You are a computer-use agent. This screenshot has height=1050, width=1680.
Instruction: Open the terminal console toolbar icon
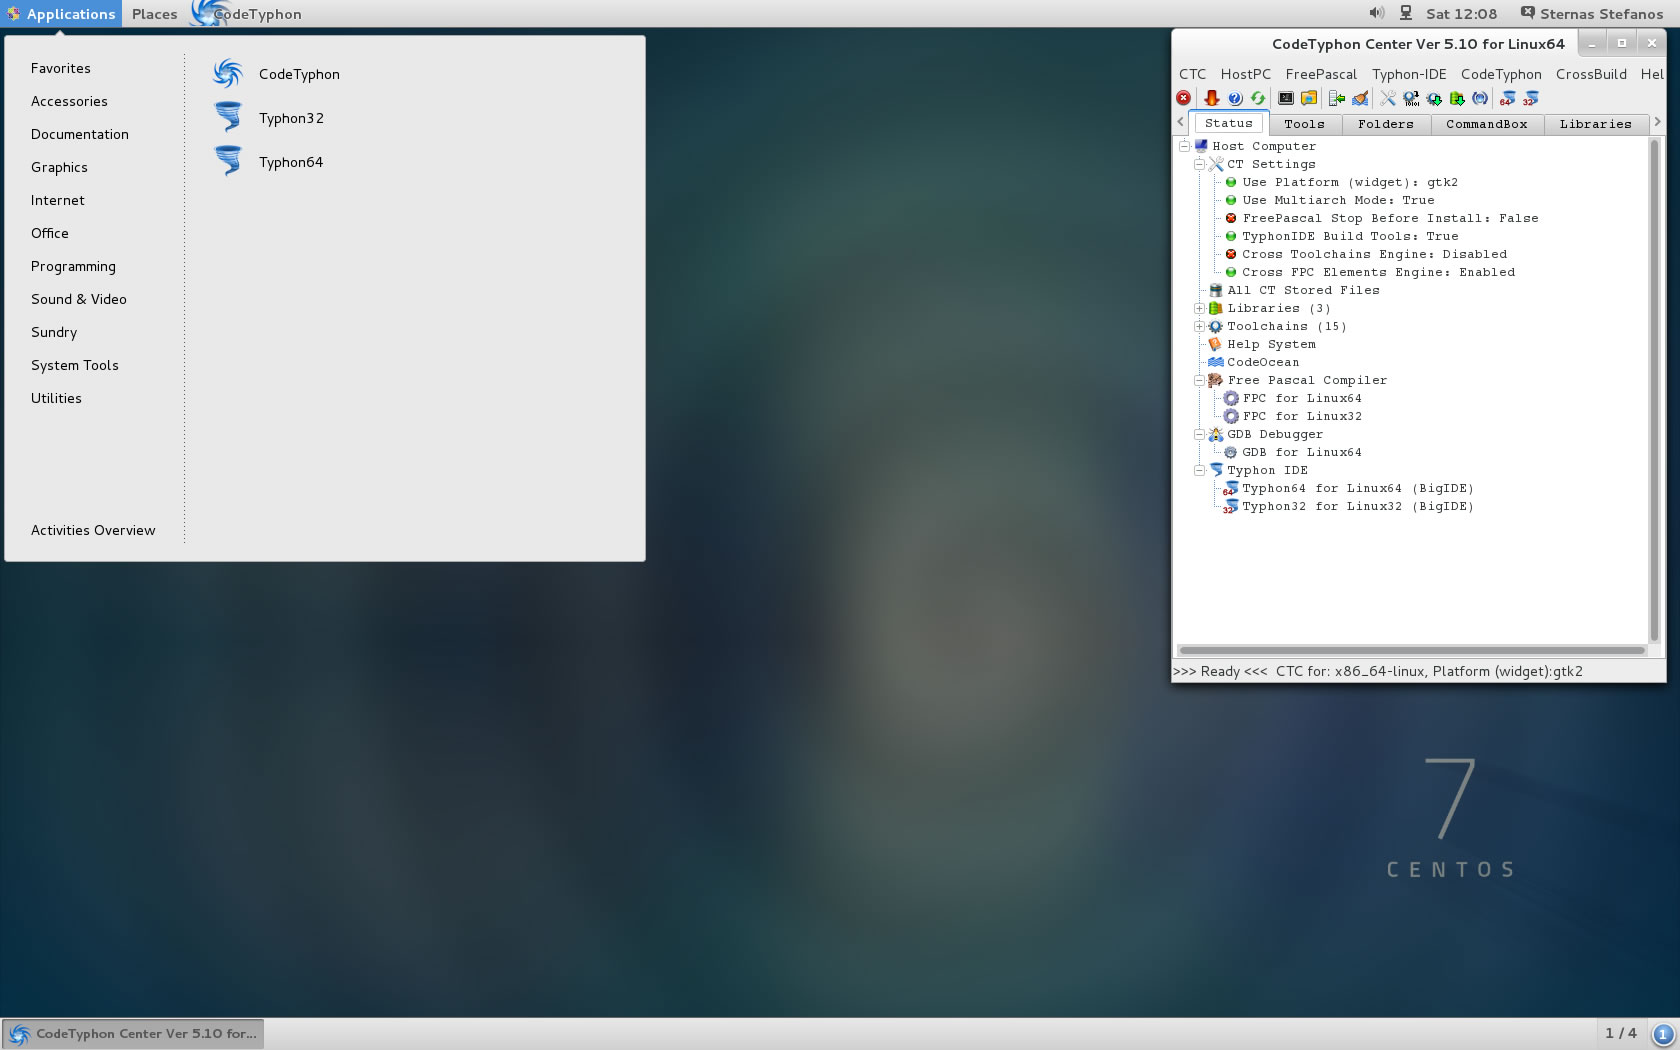pos(1286,98)
